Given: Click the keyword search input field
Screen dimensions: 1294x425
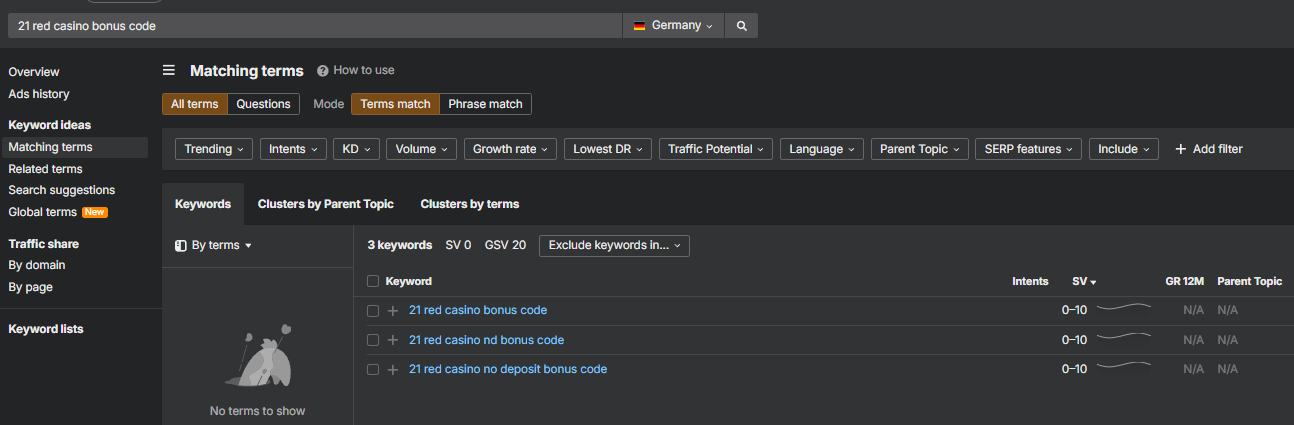Looking at the screenshot, I should point(315,26).
